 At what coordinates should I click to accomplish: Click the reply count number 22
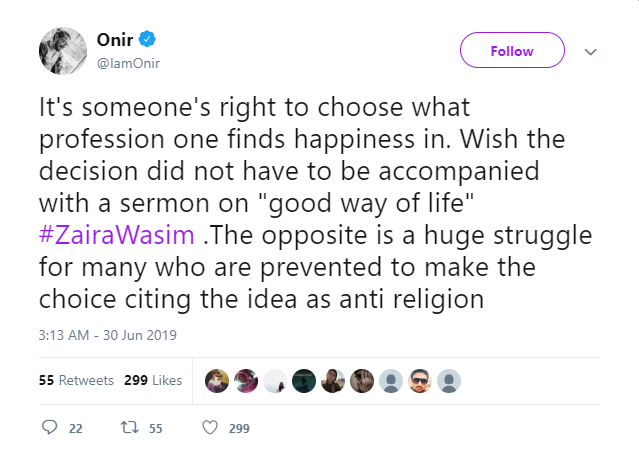click(x=75, y=428)
